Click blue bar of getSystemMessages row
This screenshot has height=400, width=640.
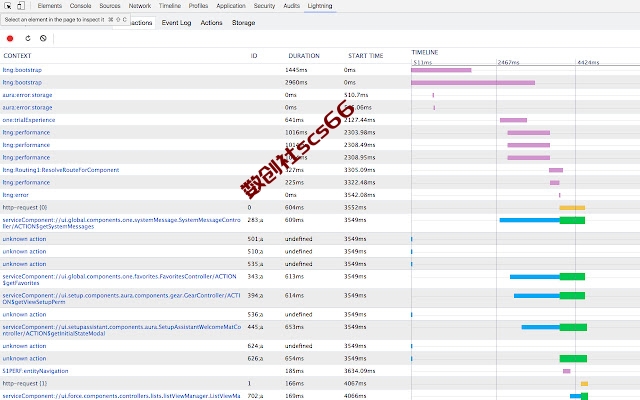[529, 220]
